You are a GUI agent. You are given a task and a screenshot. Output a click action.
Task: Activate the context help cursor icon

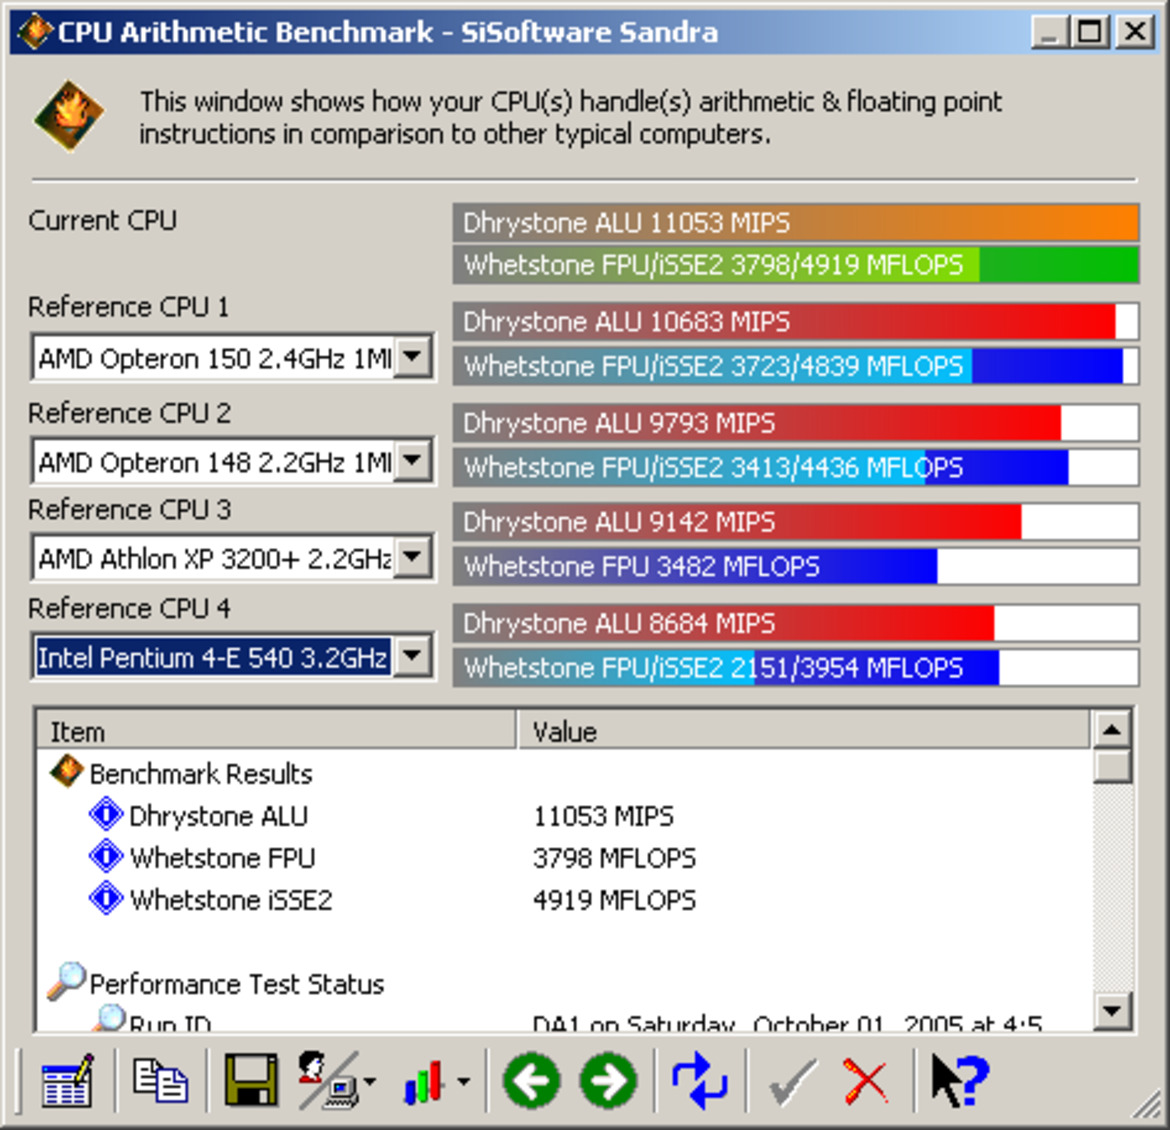click(960, 1080)
